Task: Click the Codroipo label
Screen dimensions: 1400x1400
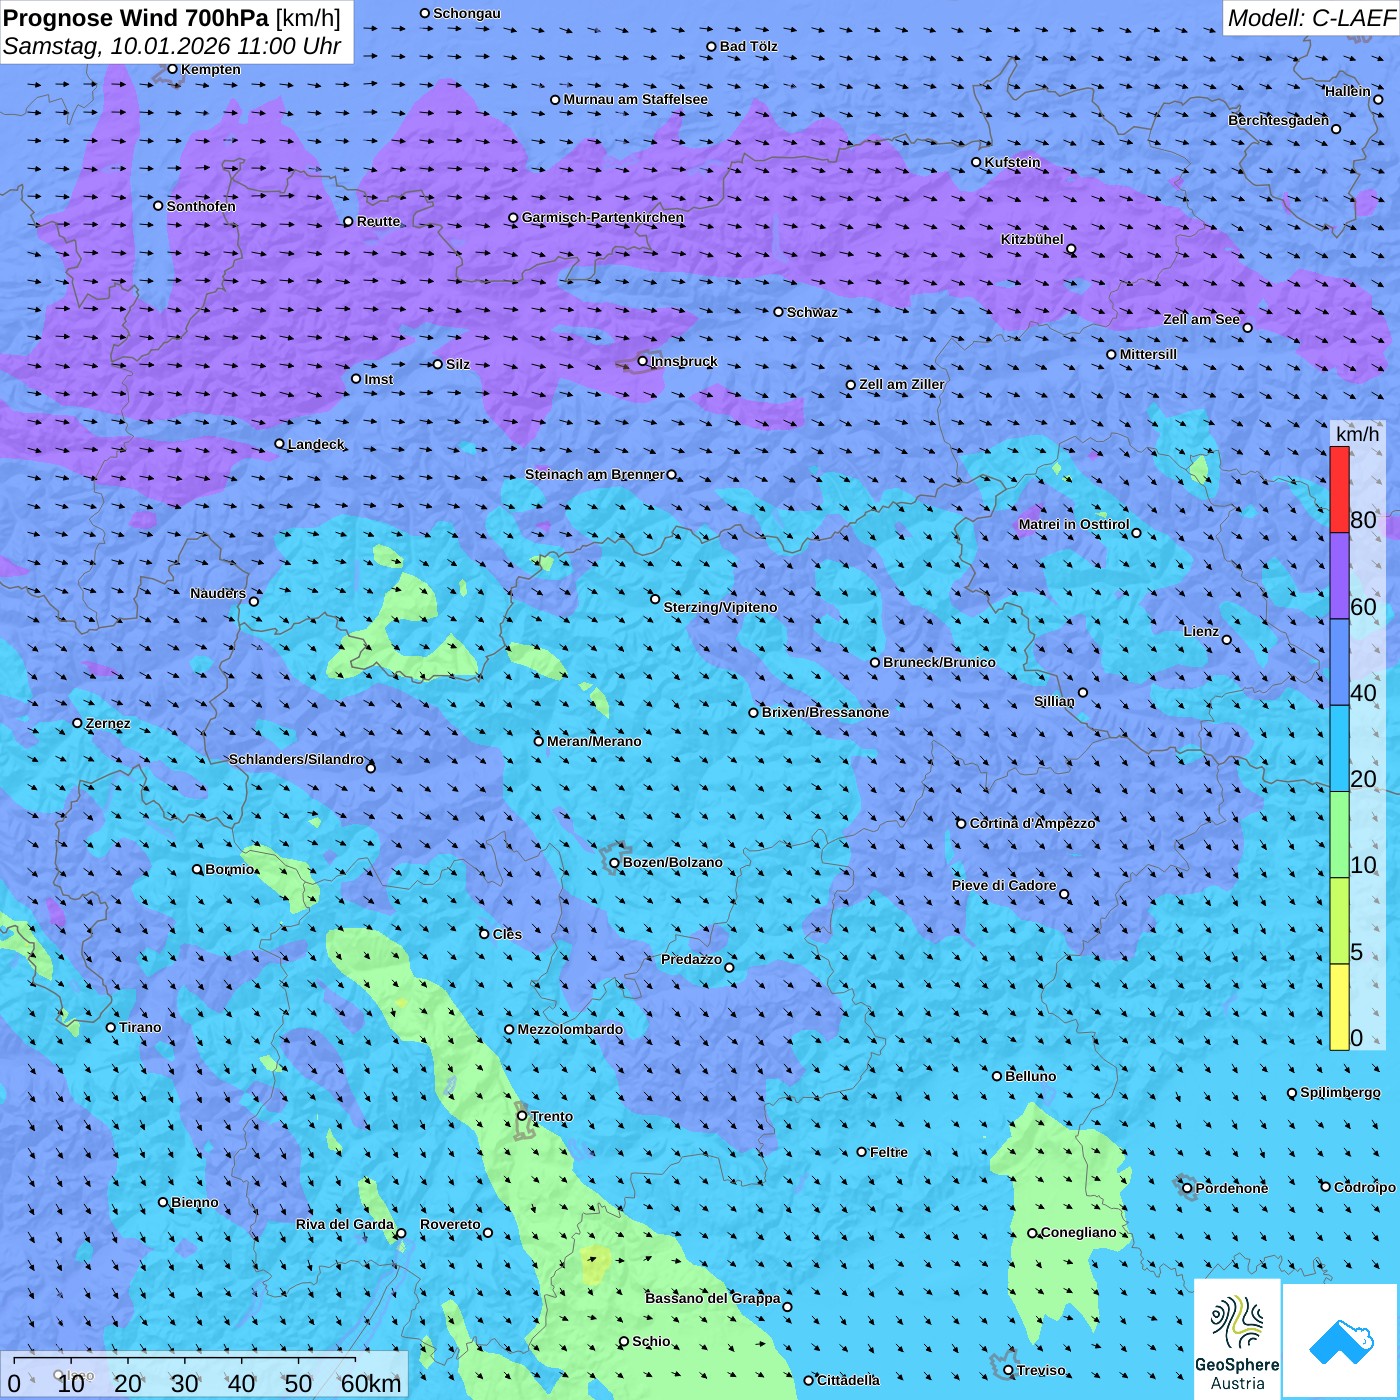Action: tap(1365, 1187)
